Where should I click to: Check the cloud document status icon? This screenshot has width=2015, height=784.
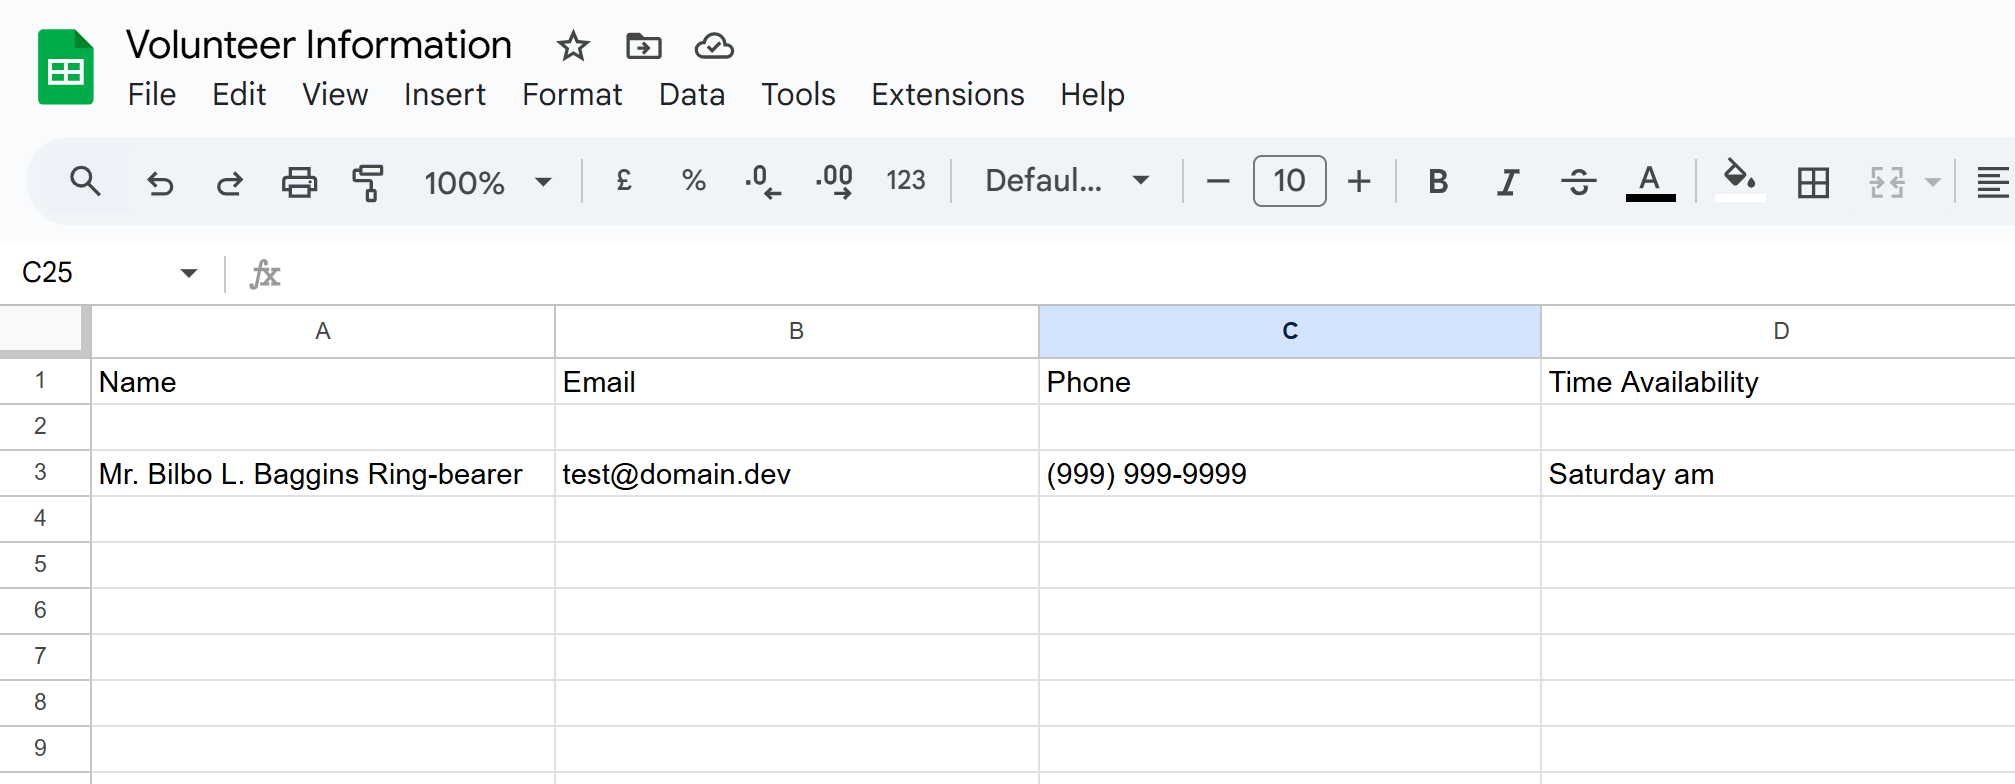(x=714, y=46)
